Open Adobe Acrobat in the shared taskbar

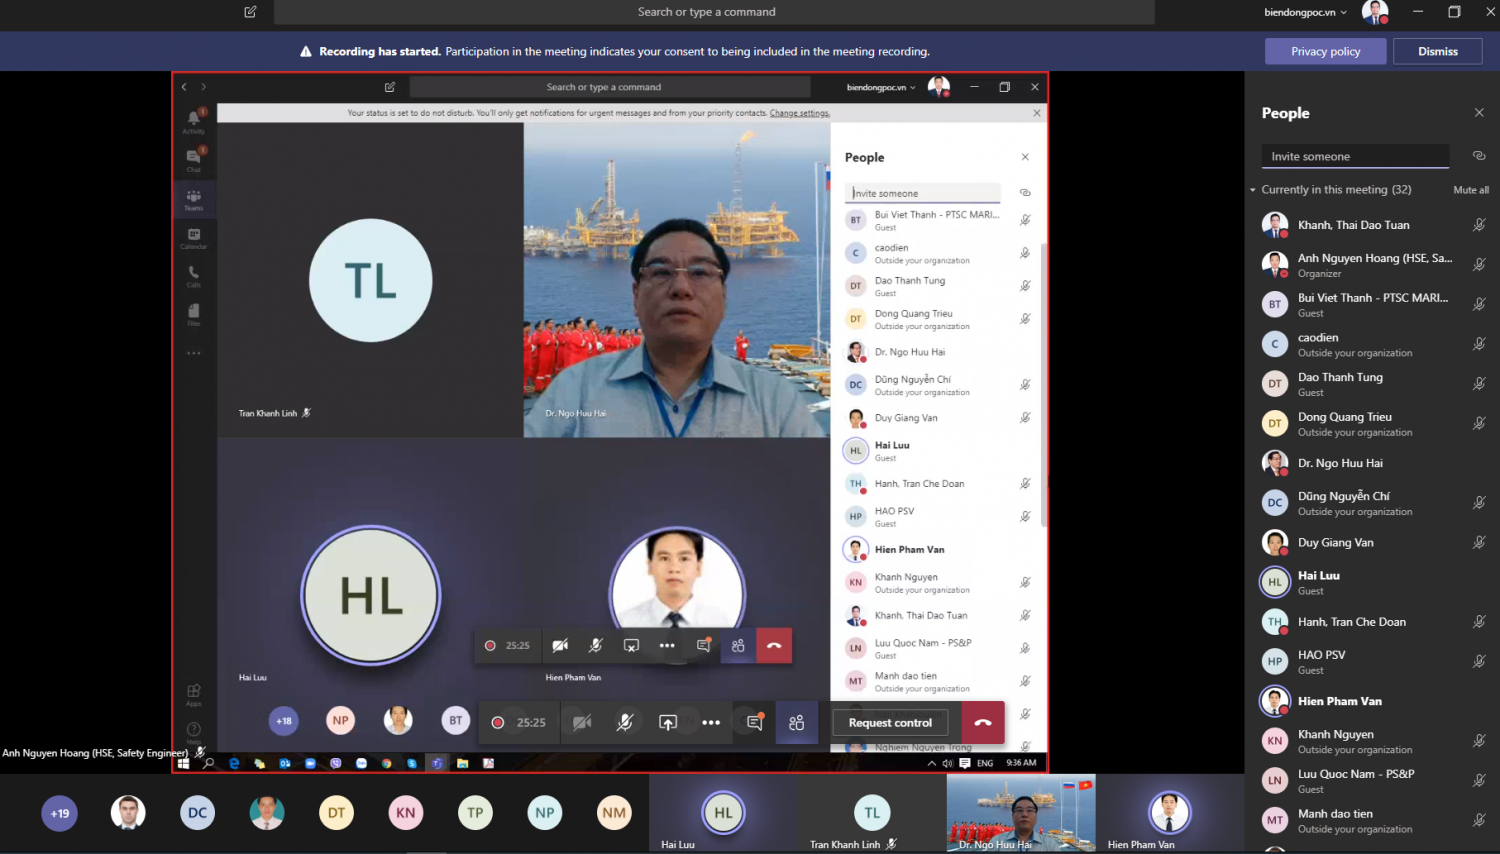(x=488, y=763)
